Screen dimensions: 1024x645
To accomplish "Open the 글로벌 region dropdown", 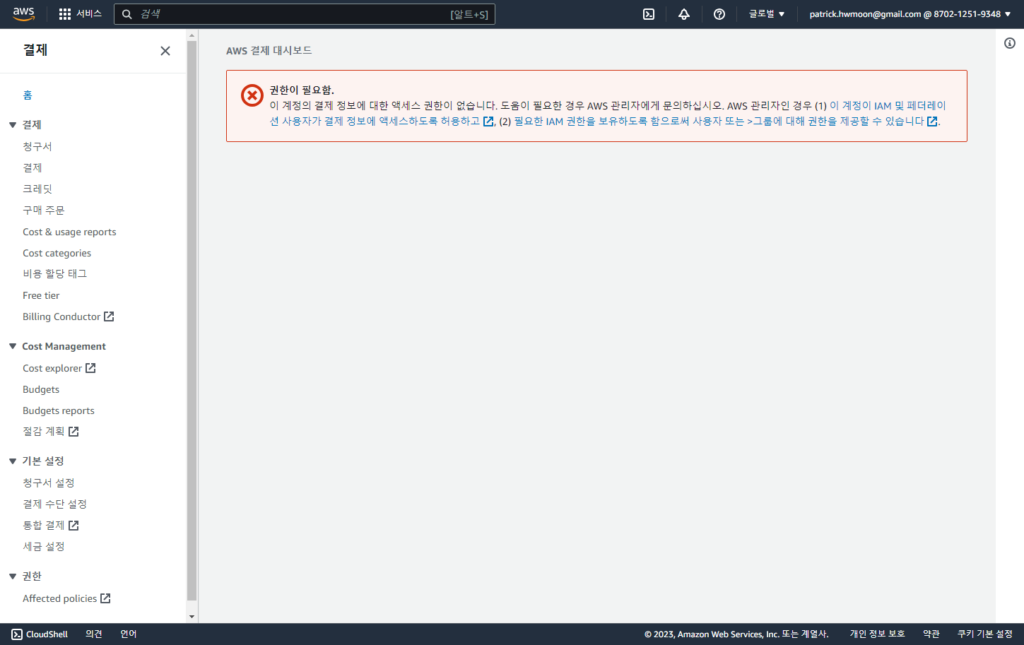I will [x=767, y=14].
